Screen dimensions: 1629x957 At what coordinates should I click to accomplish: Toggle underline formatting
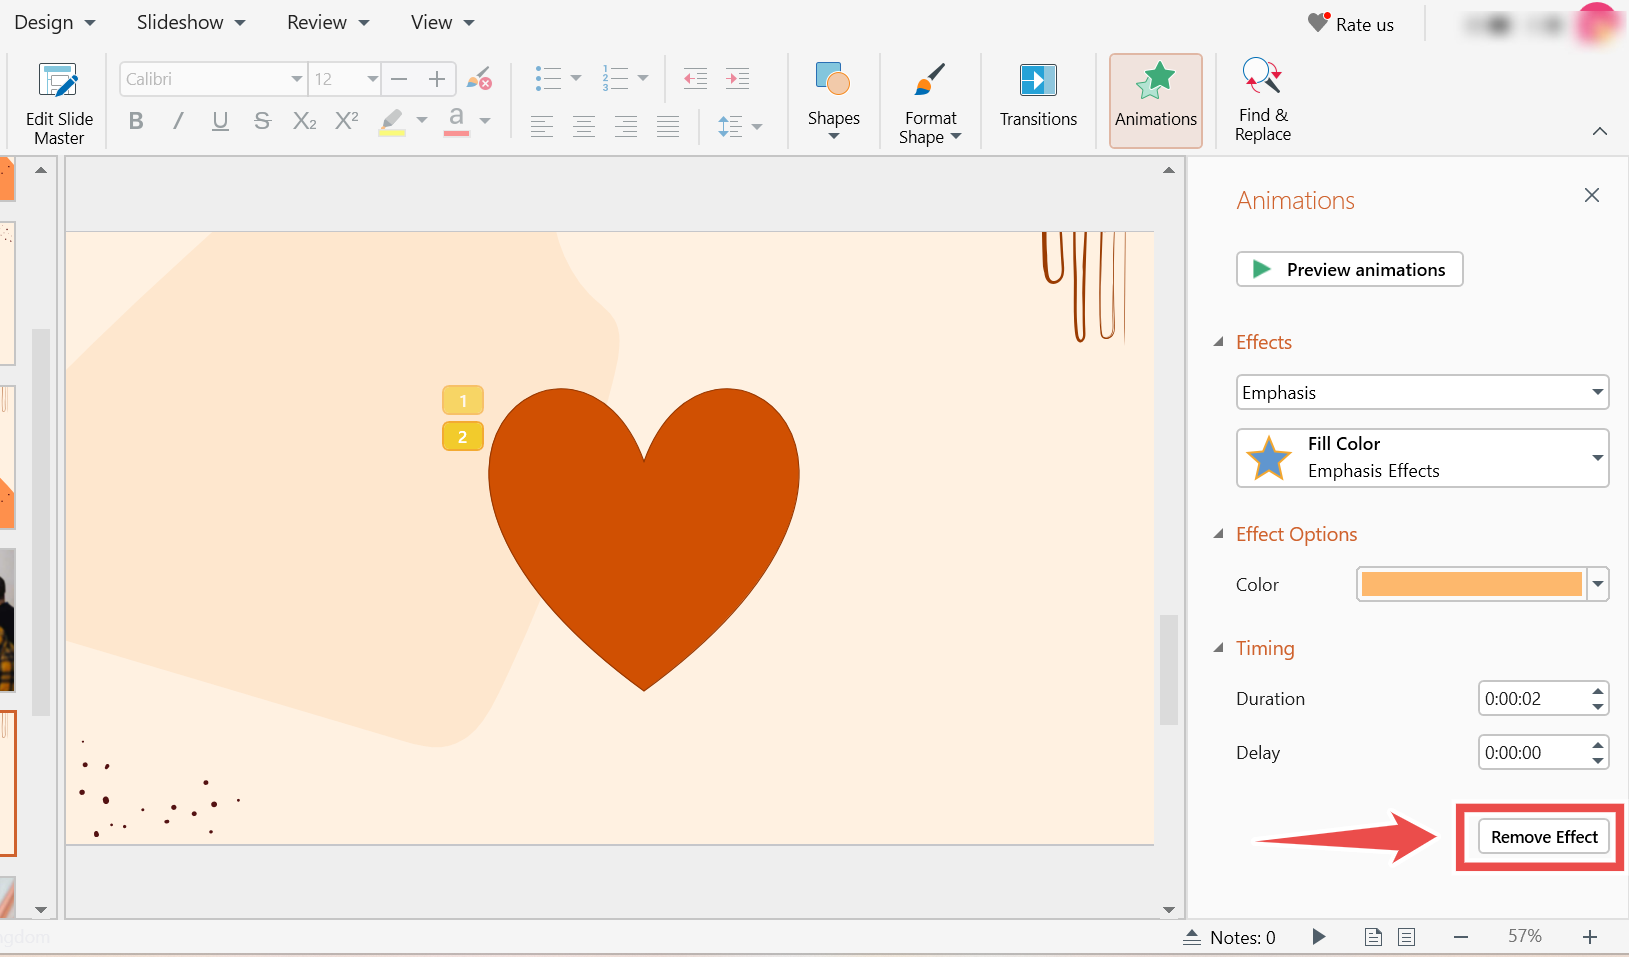click(220, 121)
